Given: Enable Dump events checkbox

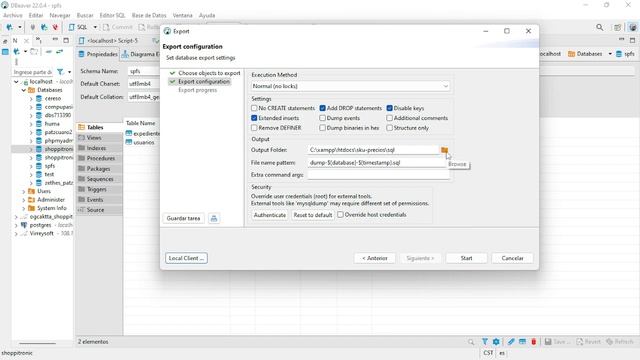Looking at the screenshot, I should 322,118.
